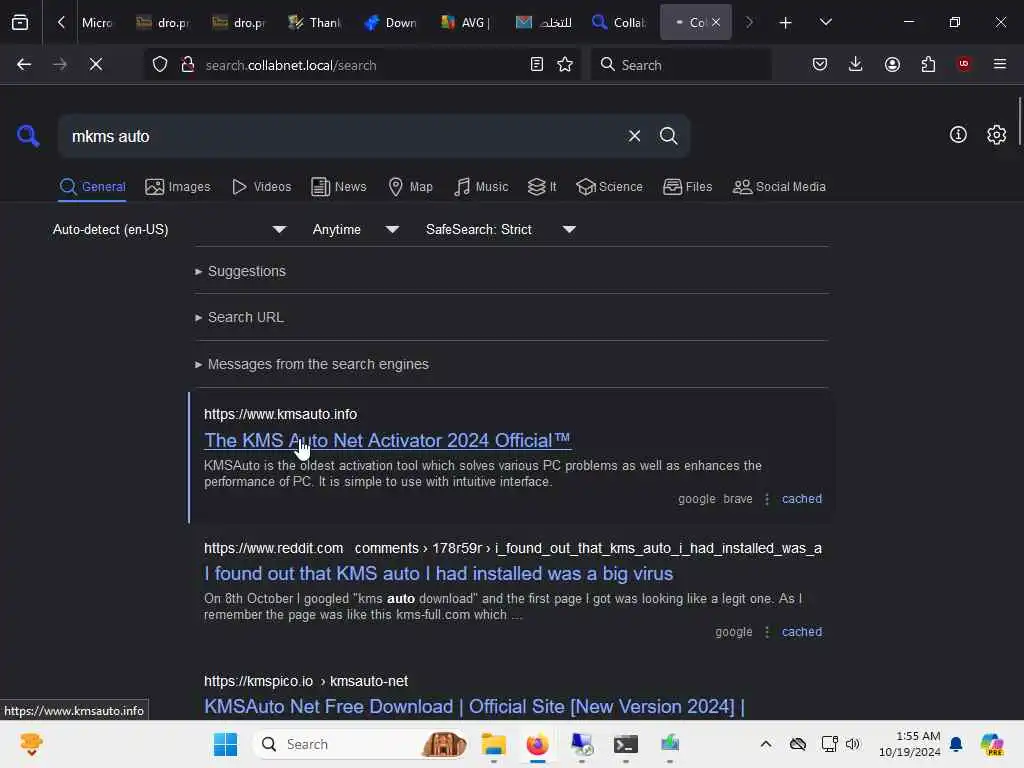The width and height of the screenshot is (1024, 768).
Task: Open 'KMSAuto Net Free Download' result
Action: [x=474, y=707]
